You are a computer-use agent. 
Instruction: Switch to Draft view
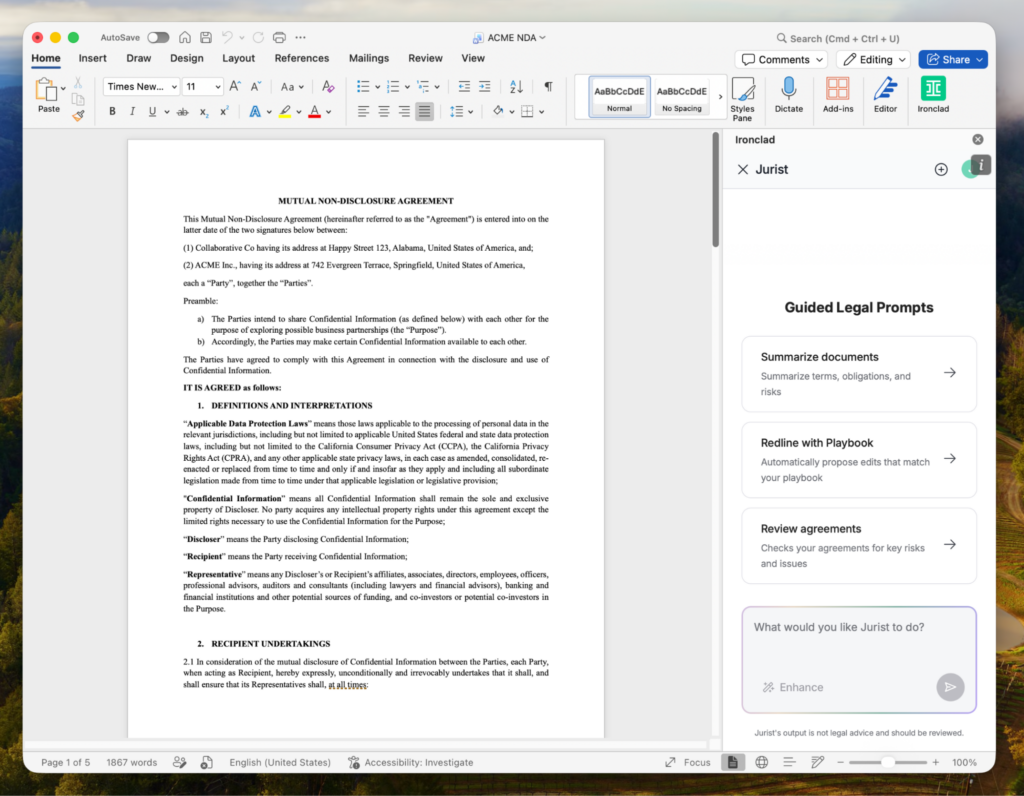point(817,762)
